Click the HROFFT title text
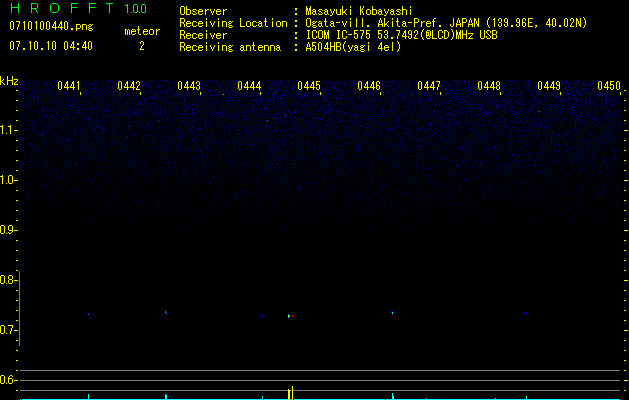The image size is (629, 400). click(62, 8)
